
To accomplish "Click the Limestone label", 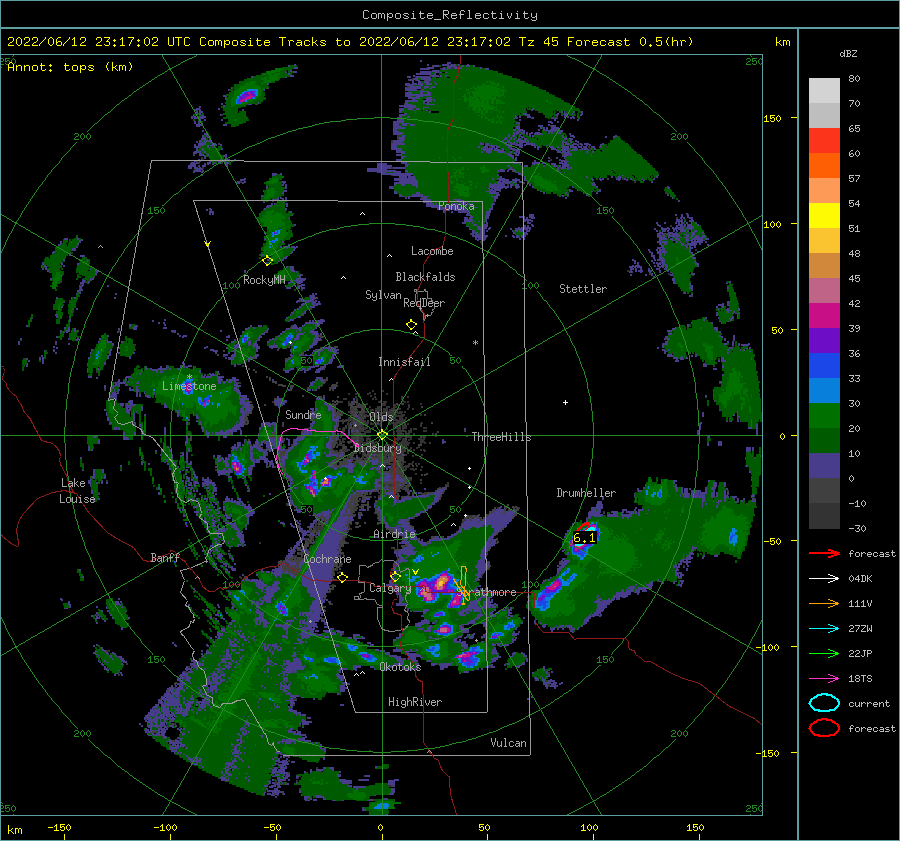I will (189, 386).
